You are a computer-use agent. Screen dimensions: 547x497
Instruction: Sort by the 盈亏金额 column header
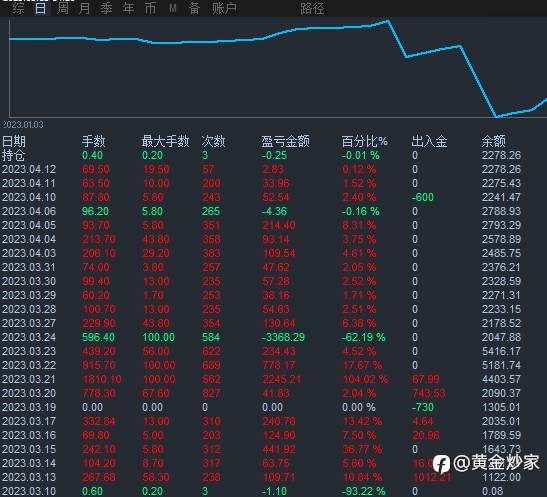[x=285, y=141]
